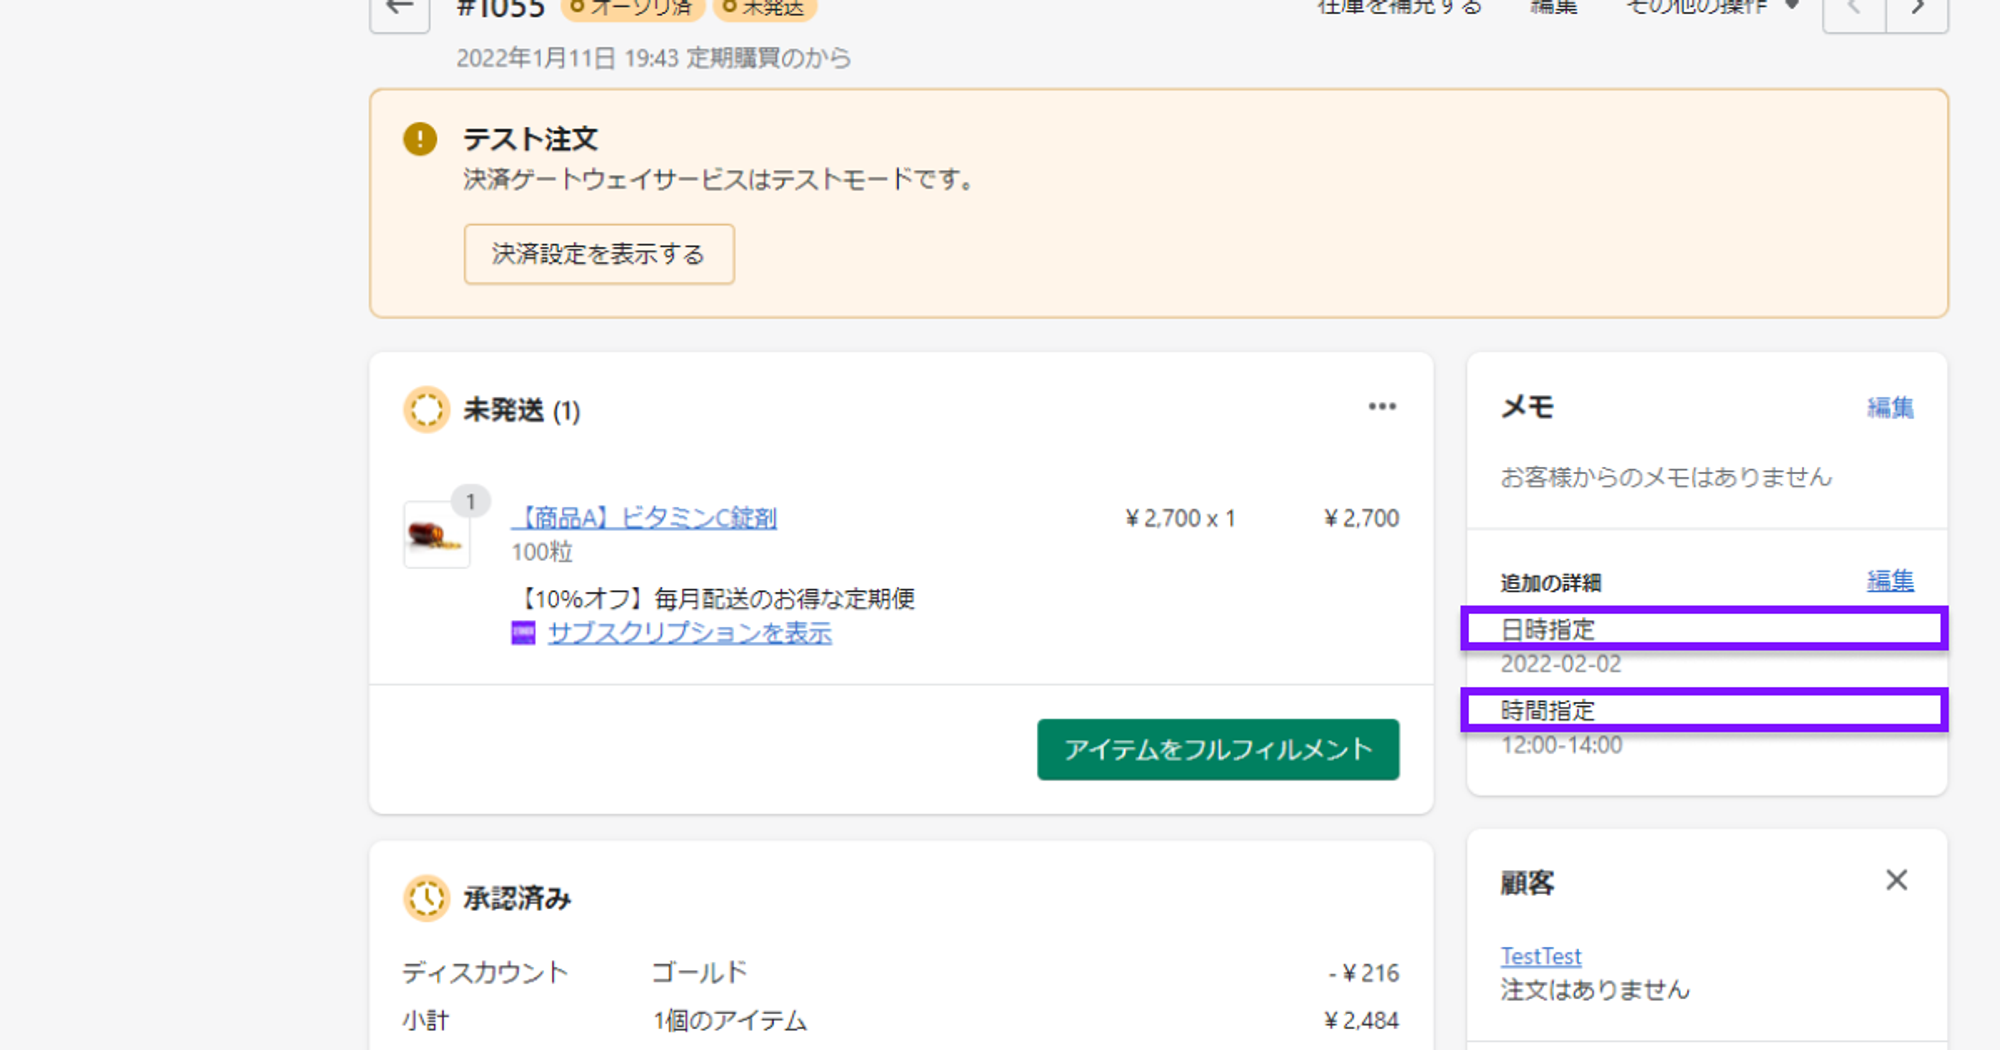Click the 未発送 status circle icon
The image size is (2000, 1050).
(x=427, y=410)
